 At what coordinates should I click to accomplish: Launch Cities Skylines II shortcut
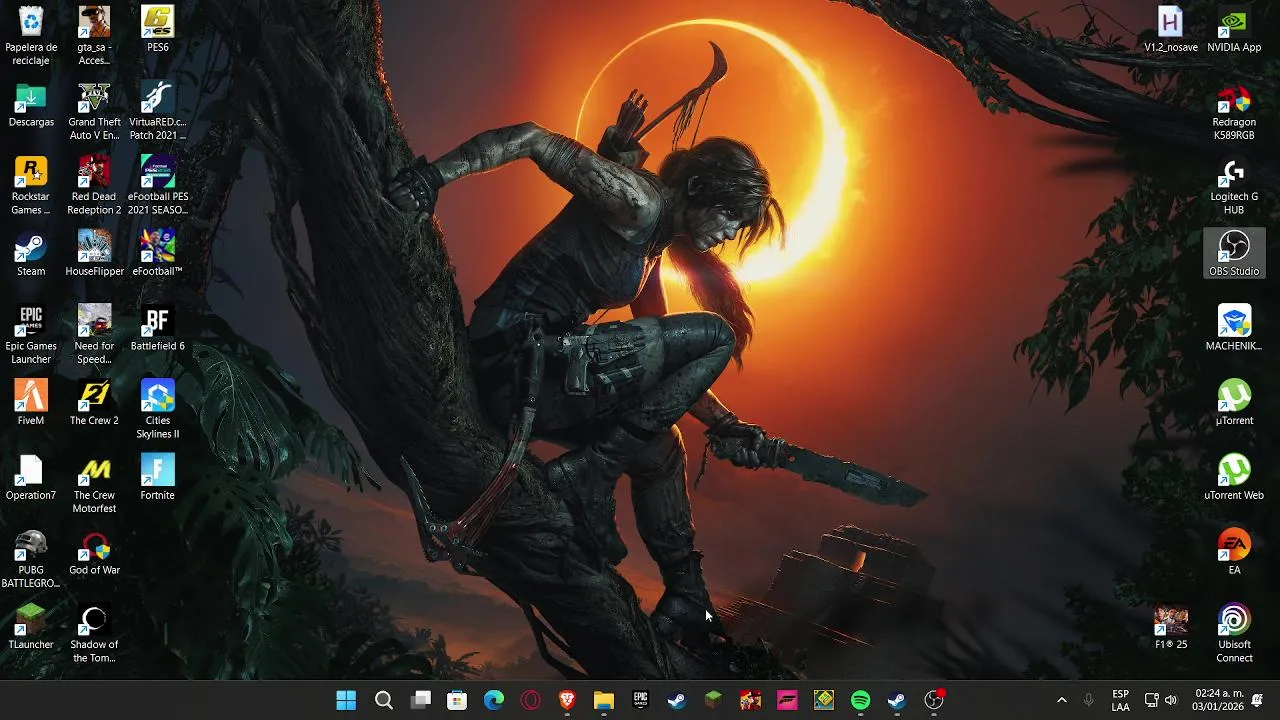point(158,410)
